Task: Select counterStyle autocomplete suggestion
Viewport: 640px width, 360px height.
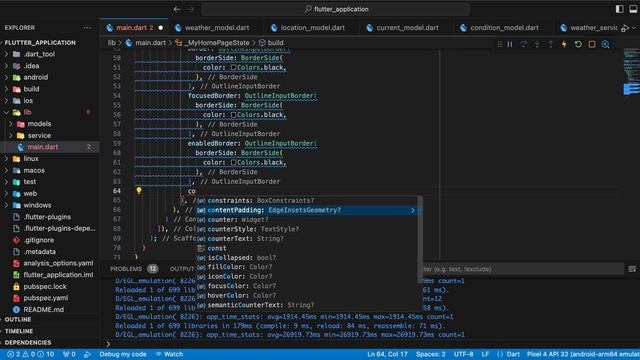Action: point(306,229)
